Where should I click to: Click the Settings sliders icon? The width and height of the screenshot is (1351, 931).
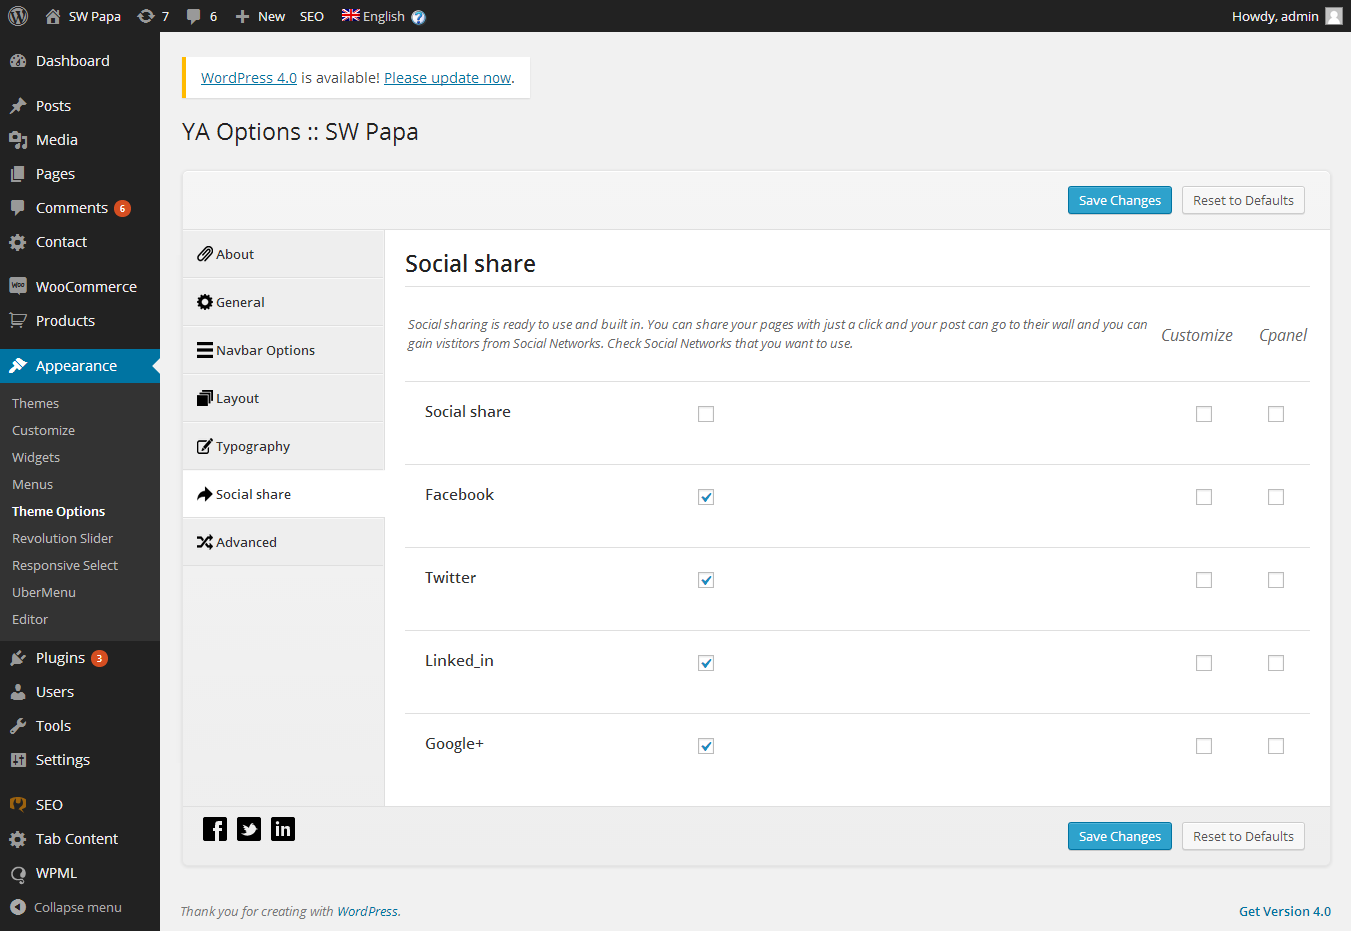[x=18, y=760]
